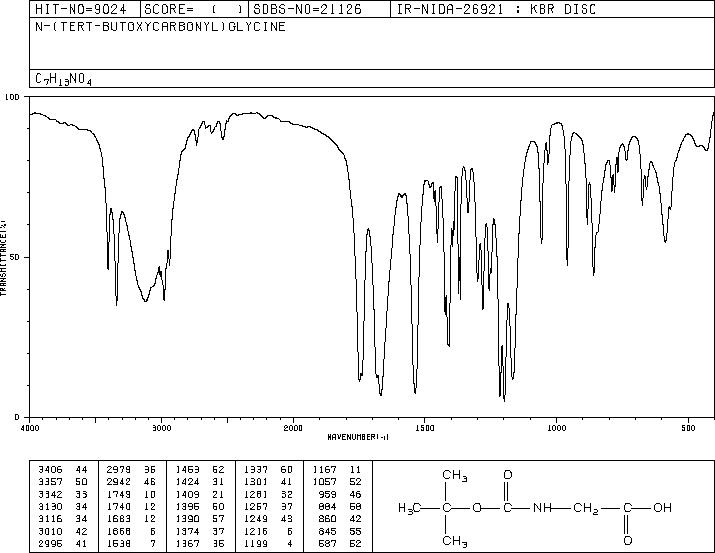Click the WAVENUMBER x-axis title
Screen dimensions: 715x553
[x=358, y=437]
